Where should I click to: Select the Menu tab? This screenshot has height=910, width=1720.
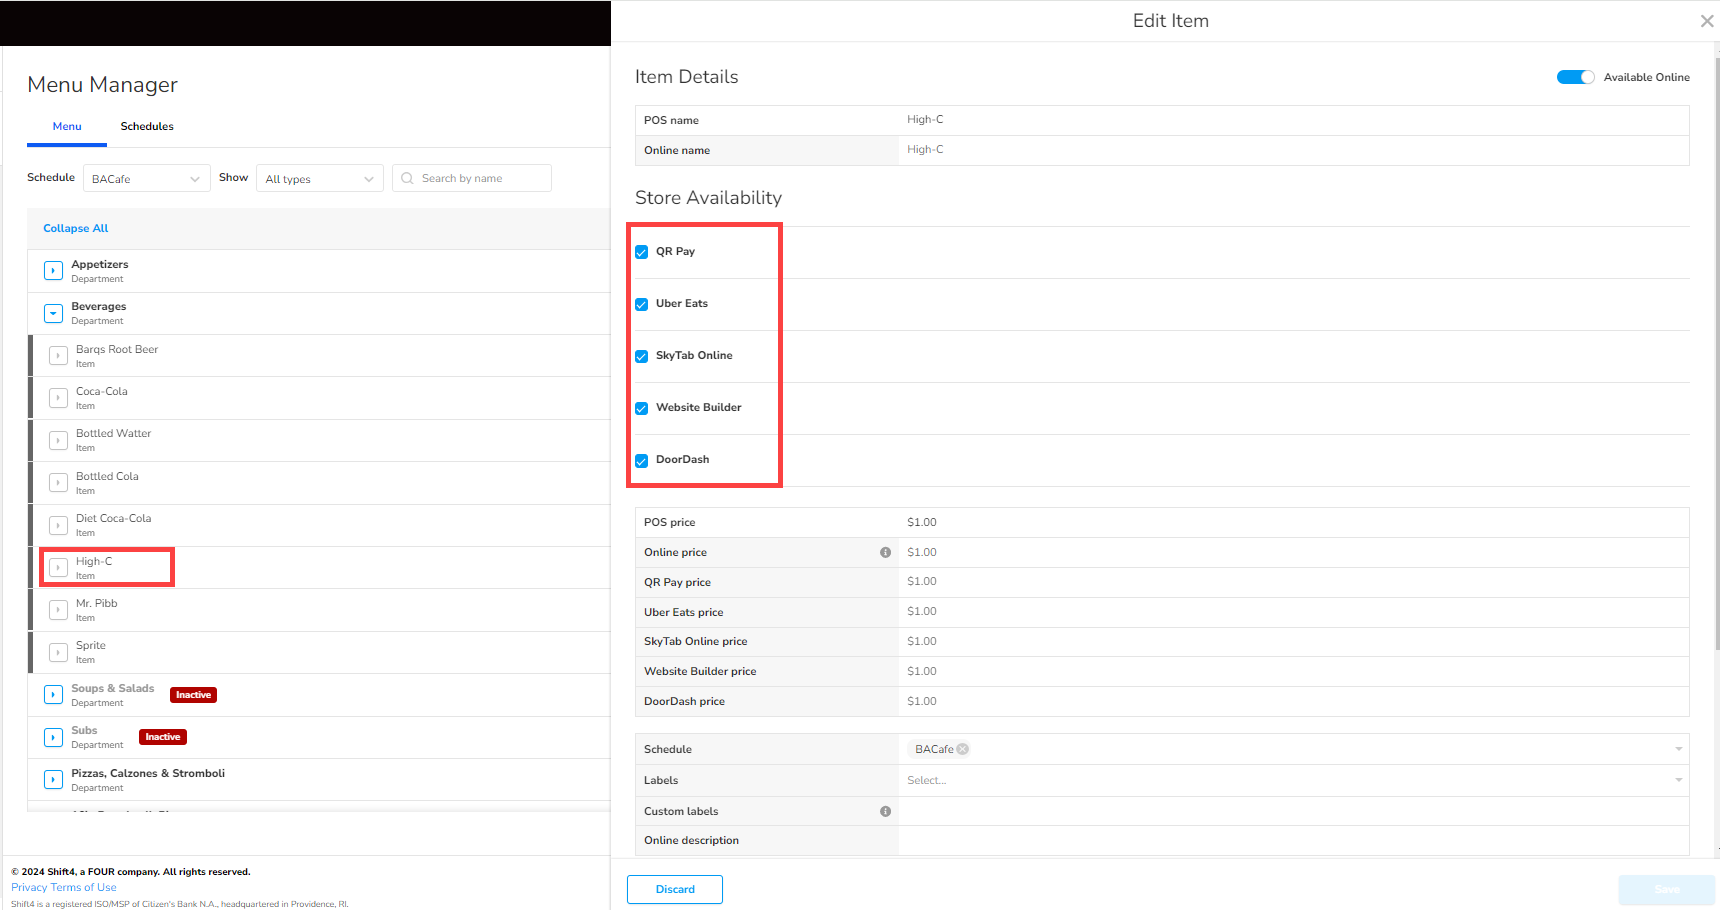[x=67, y=126]
